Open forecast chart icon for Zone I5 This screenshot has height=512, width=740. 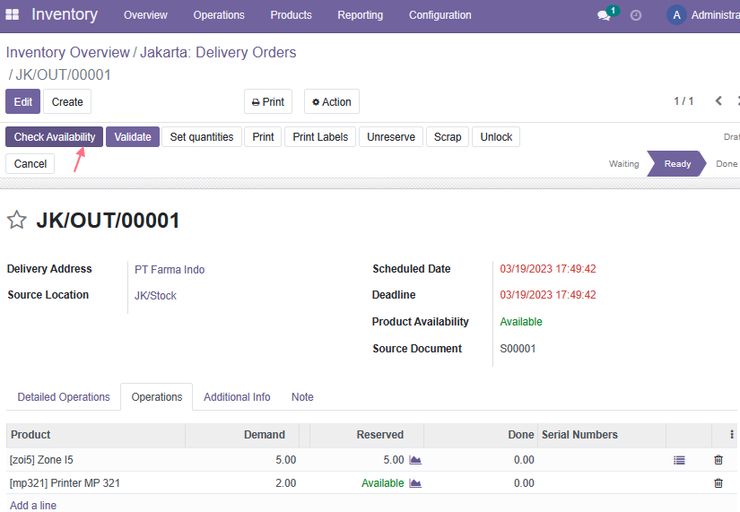[415, 460]
